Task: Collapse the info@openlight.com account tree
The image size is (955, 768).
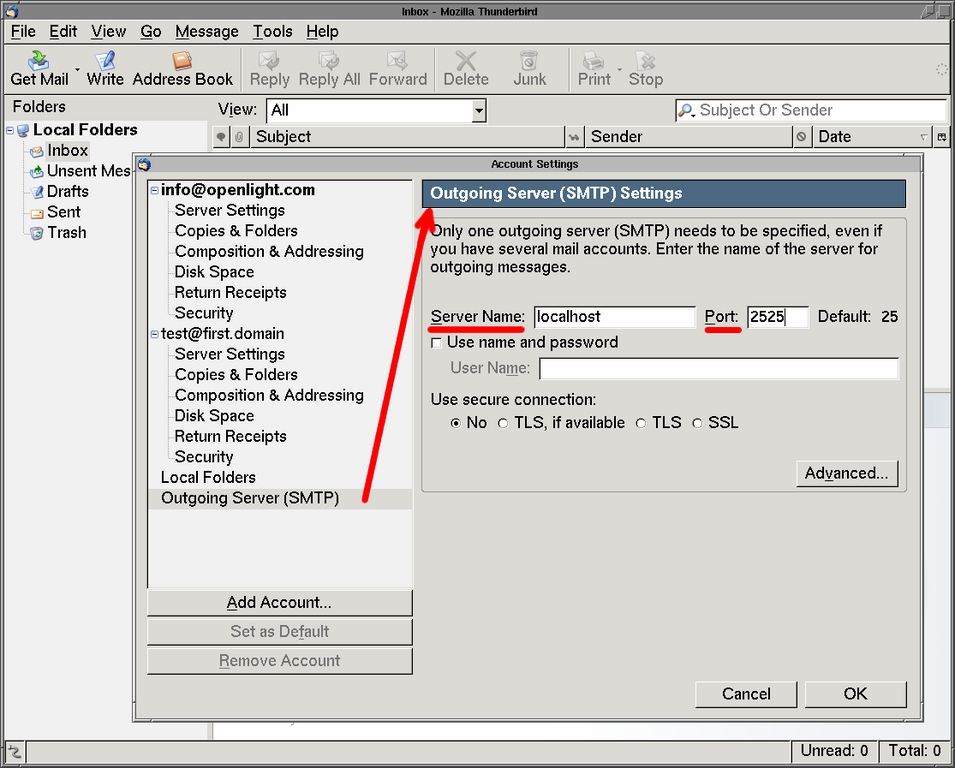Action: [x=154, y=190]
